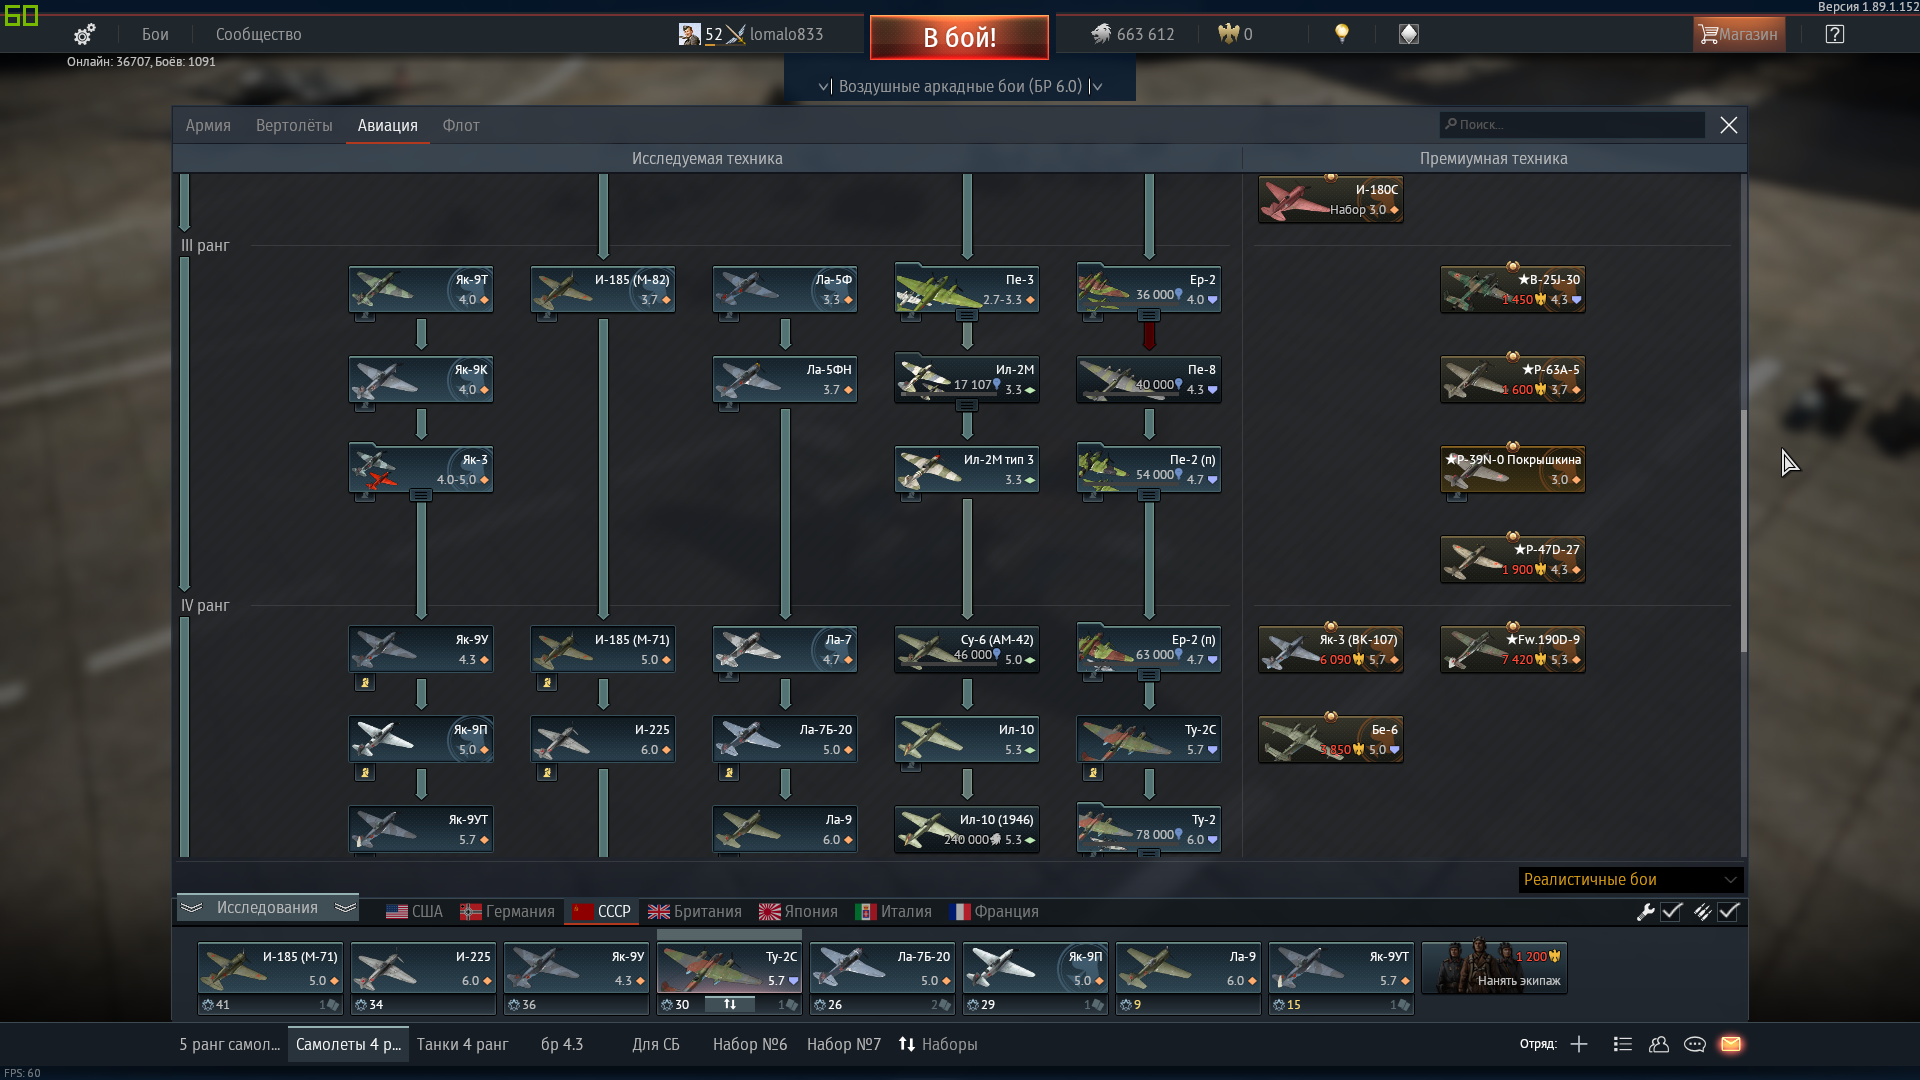Click the badge icon under Як-9У

coord(365,683)
